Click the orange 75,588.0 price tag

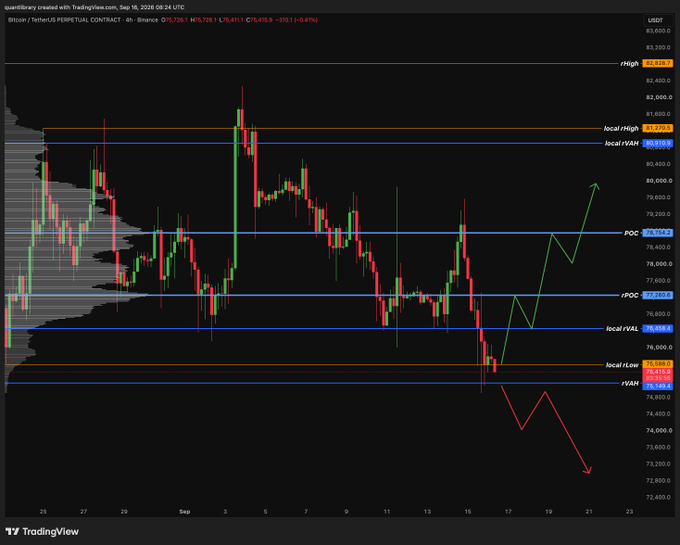click(657, 364)
